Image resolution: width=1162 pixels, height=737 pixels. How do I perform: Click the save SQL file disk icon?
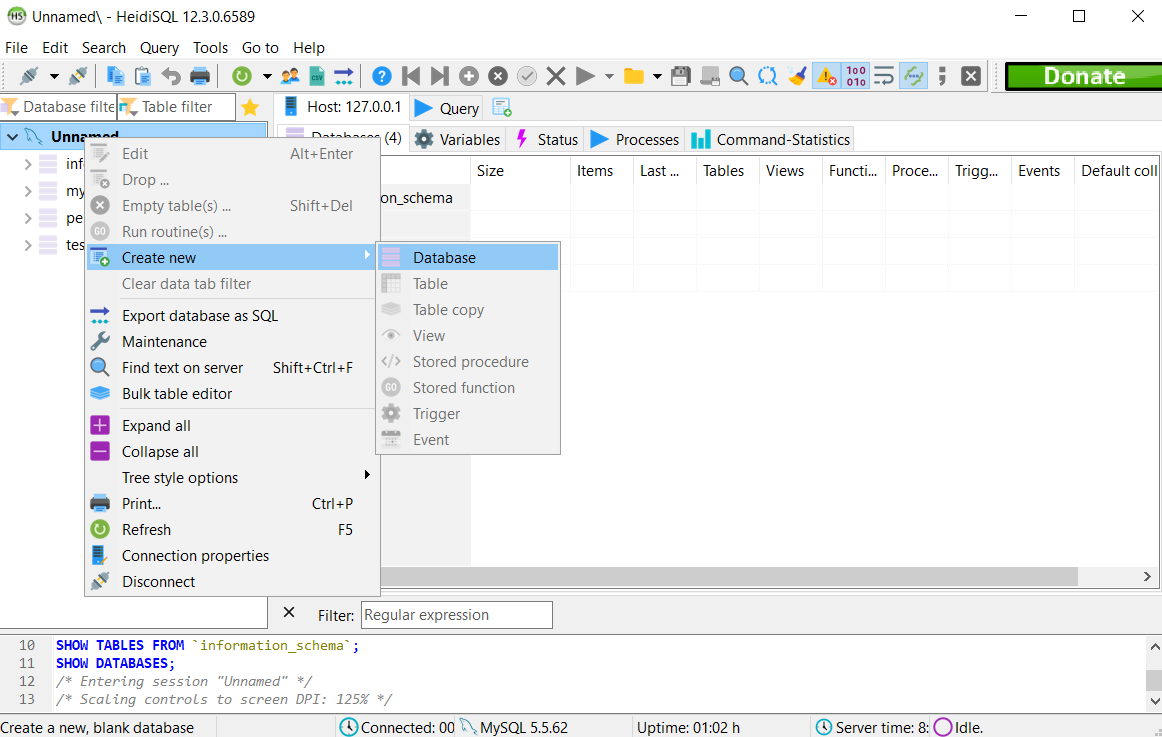point(680,76)
